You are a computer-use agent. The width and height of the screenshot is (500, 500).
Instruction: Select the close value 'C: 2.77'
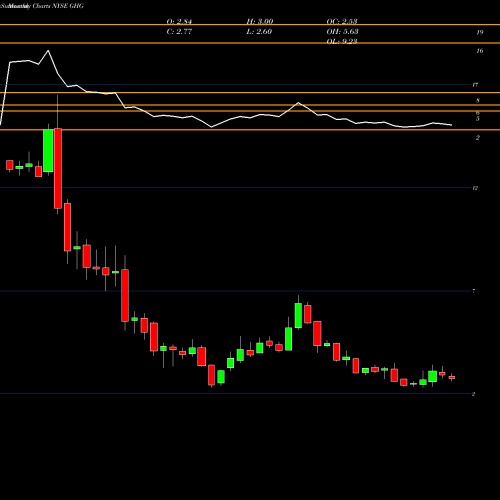click(179, 31)
